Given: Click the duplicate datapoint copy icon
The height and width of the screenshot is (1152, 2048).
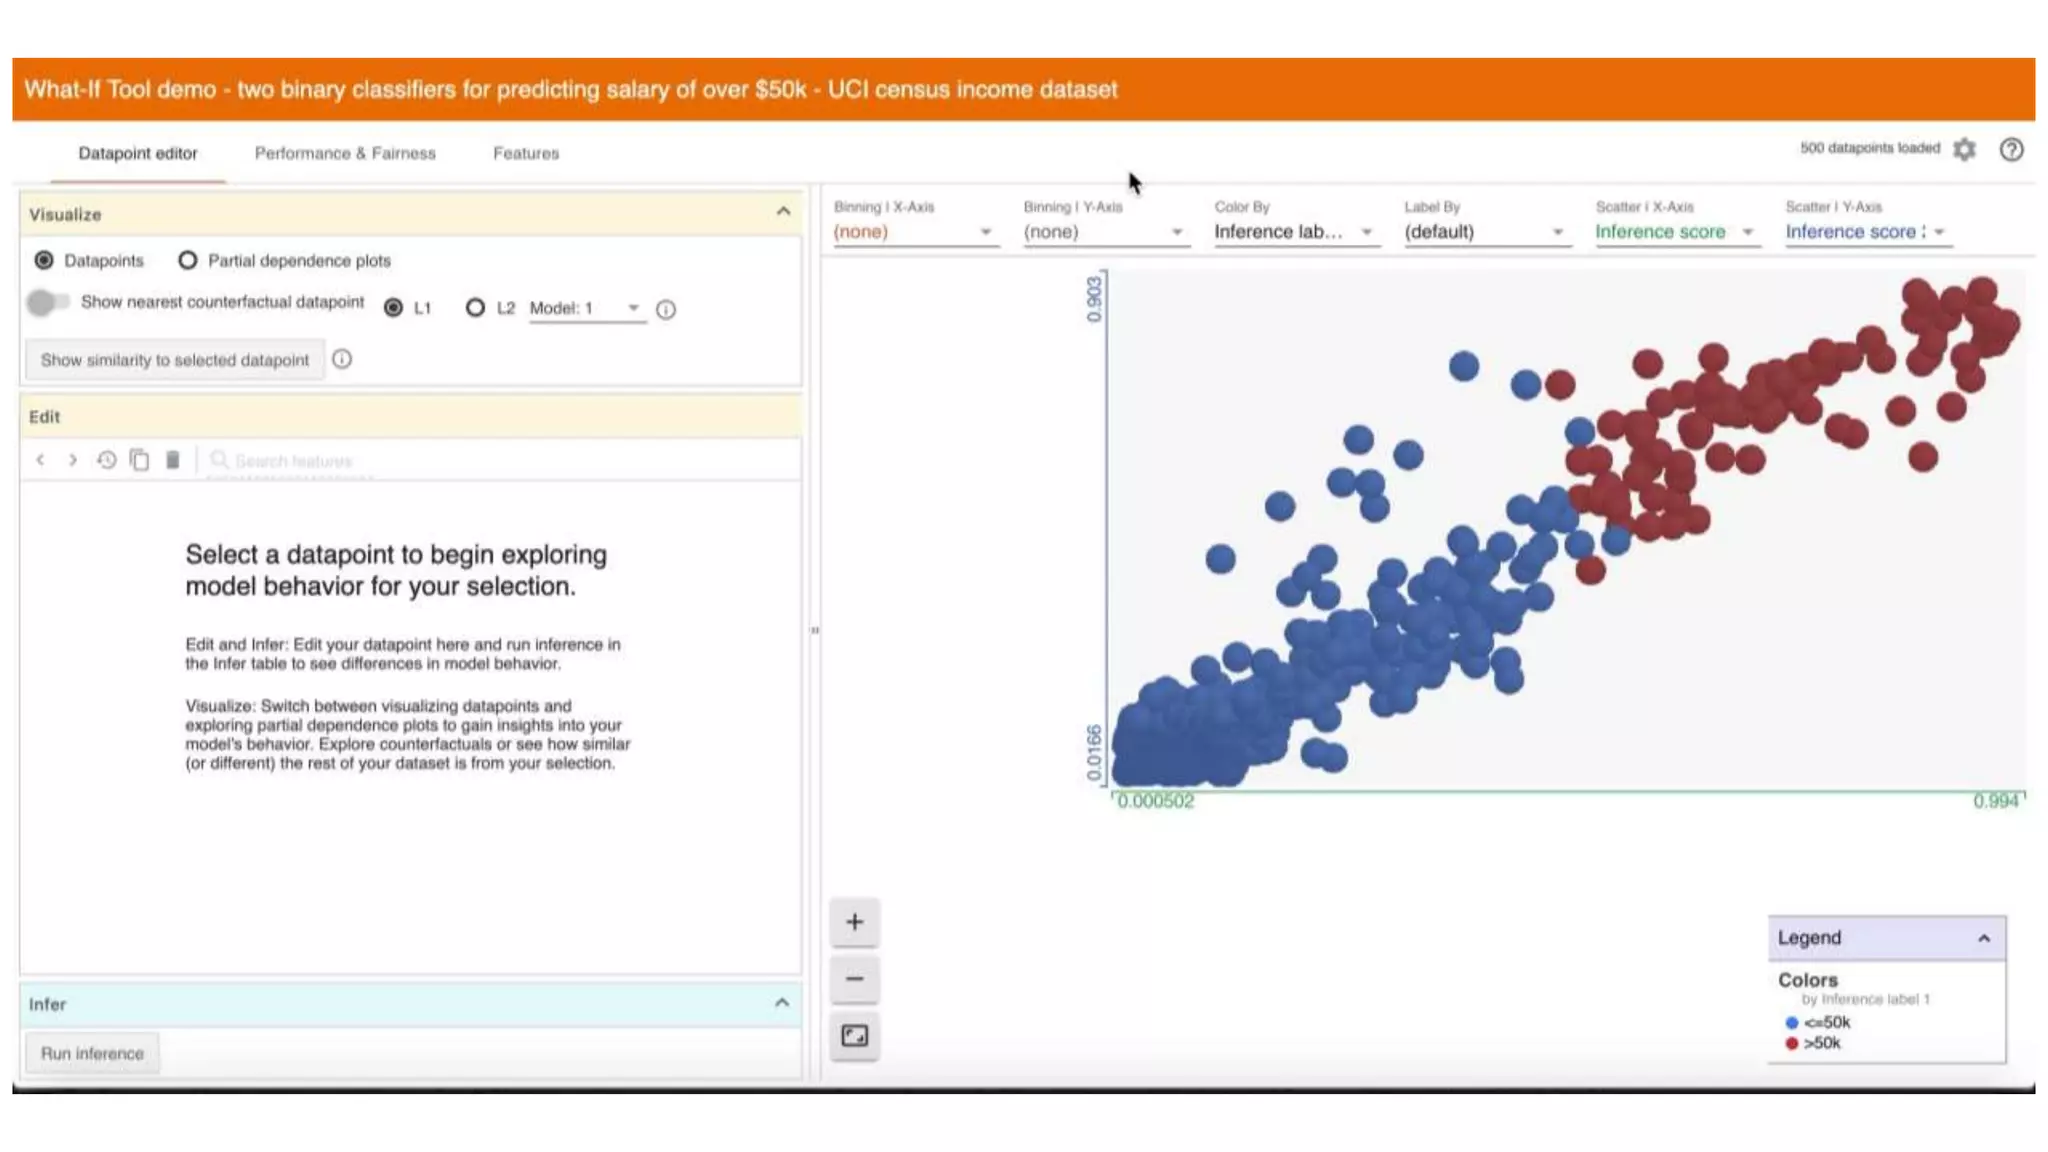Looking at the screenshot, I should click(x=140, y=460).
